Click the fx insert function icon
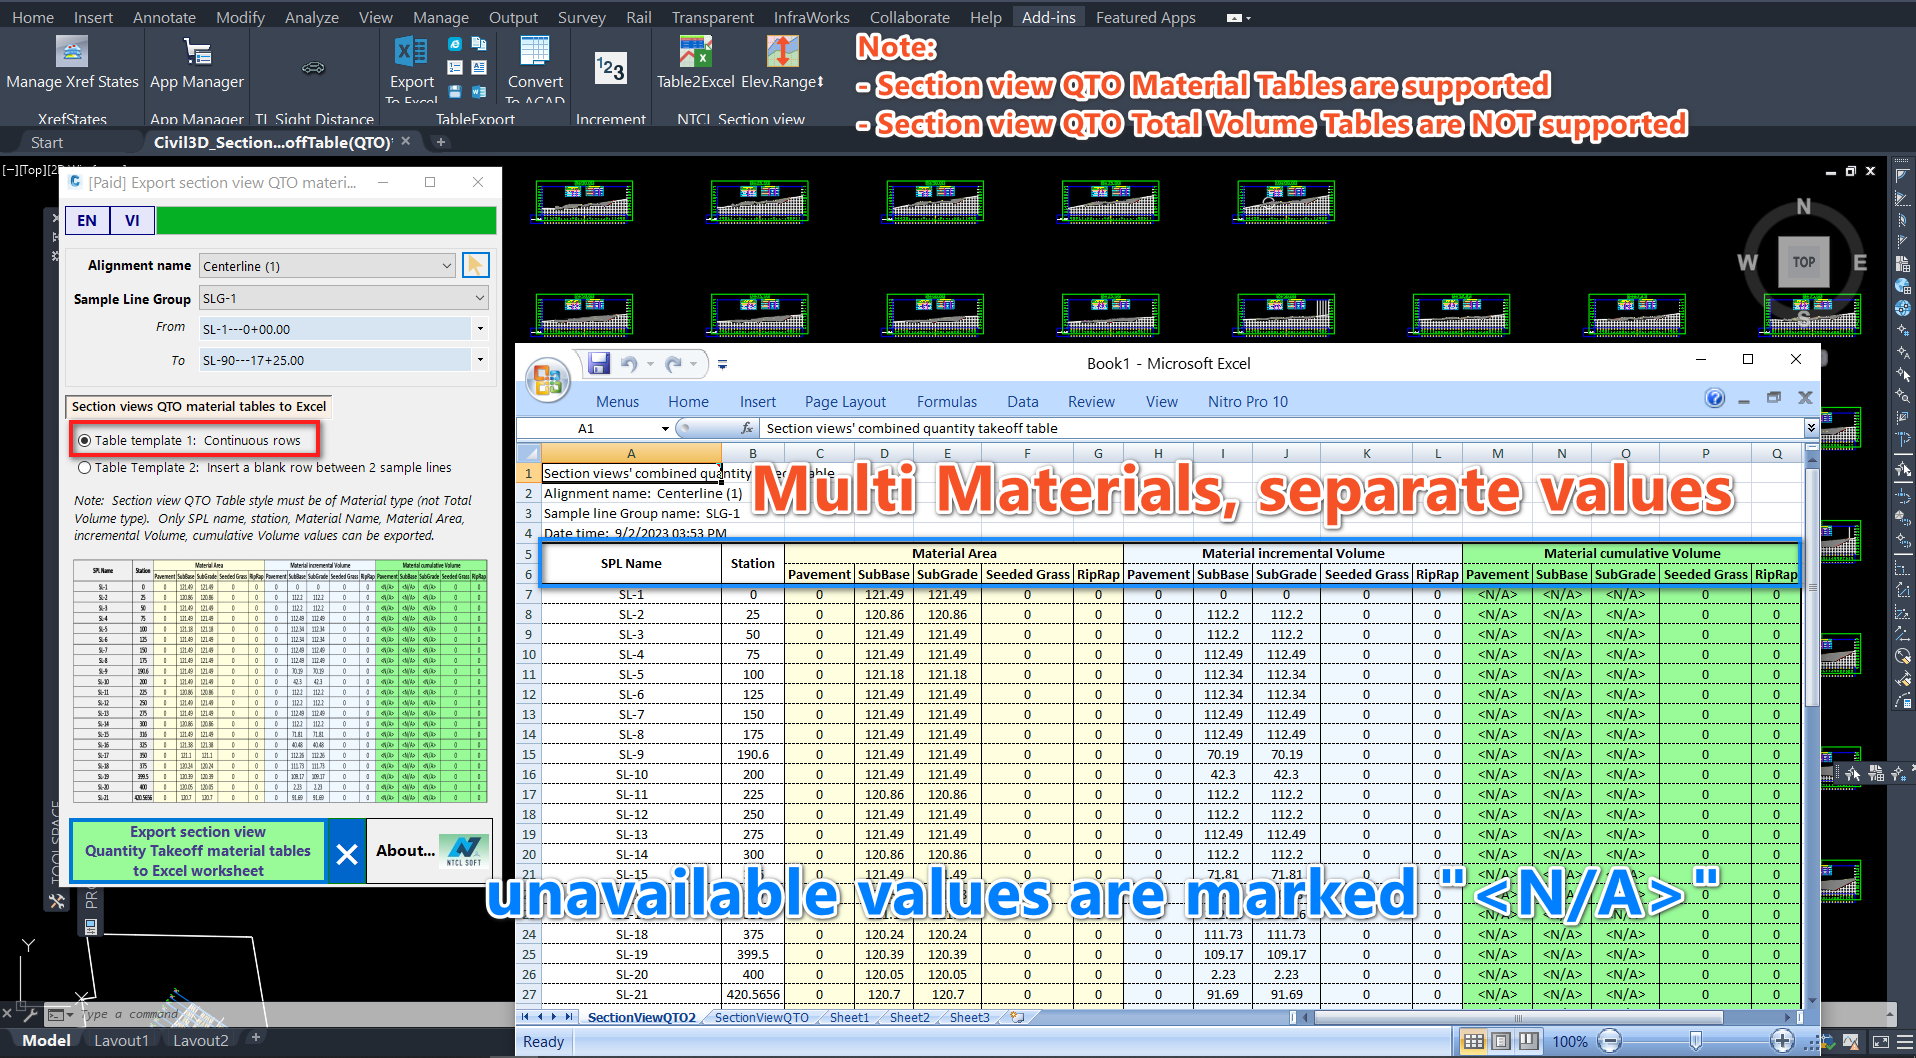The height and width of the screenshot is (1058, 1916). 747,428
